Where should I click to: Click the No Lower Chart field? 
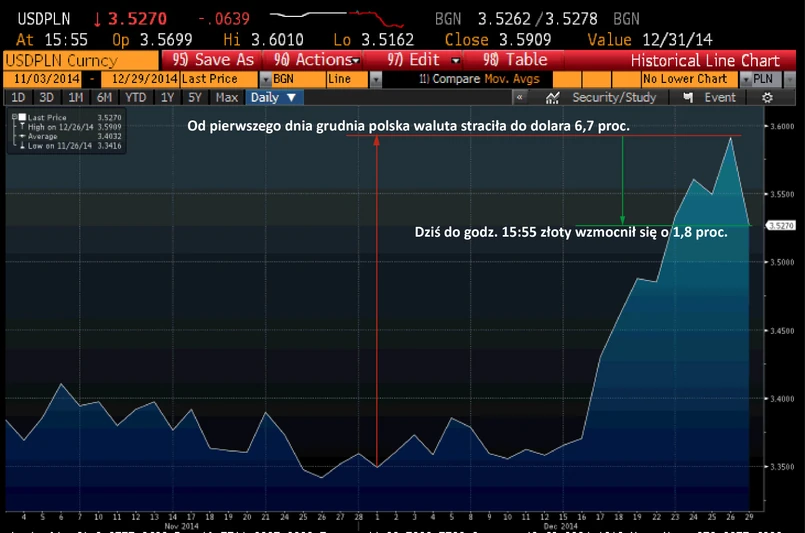click(690, 79)
